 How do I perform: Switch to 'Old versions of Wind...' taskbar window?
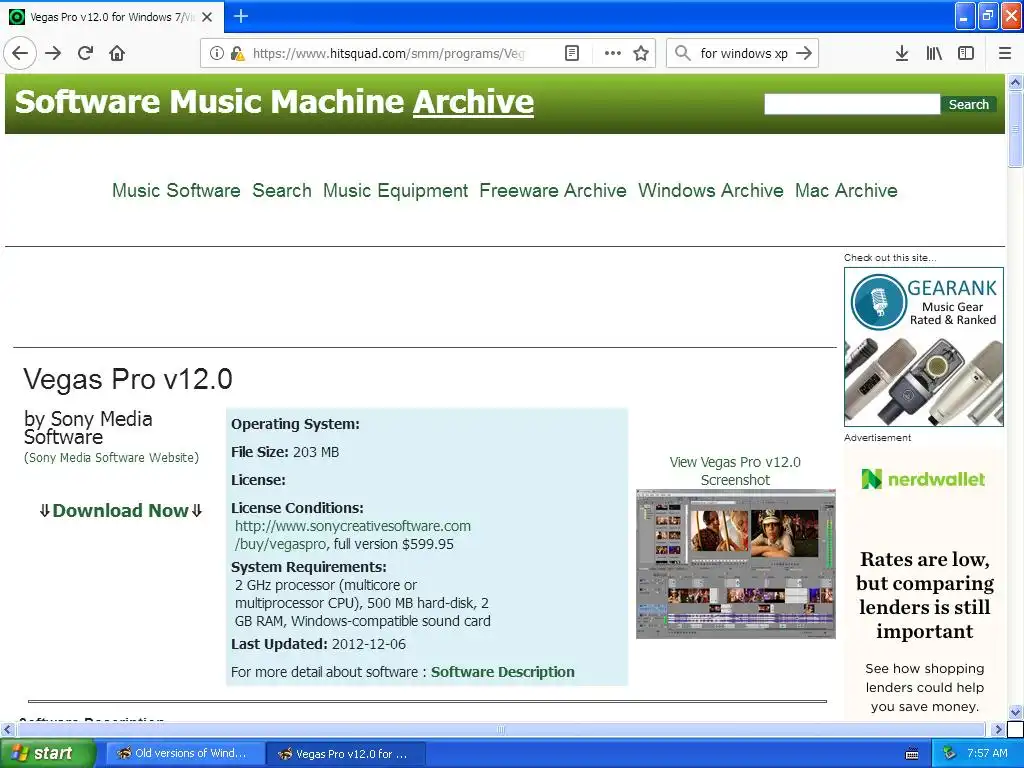[x=184, y=754]
